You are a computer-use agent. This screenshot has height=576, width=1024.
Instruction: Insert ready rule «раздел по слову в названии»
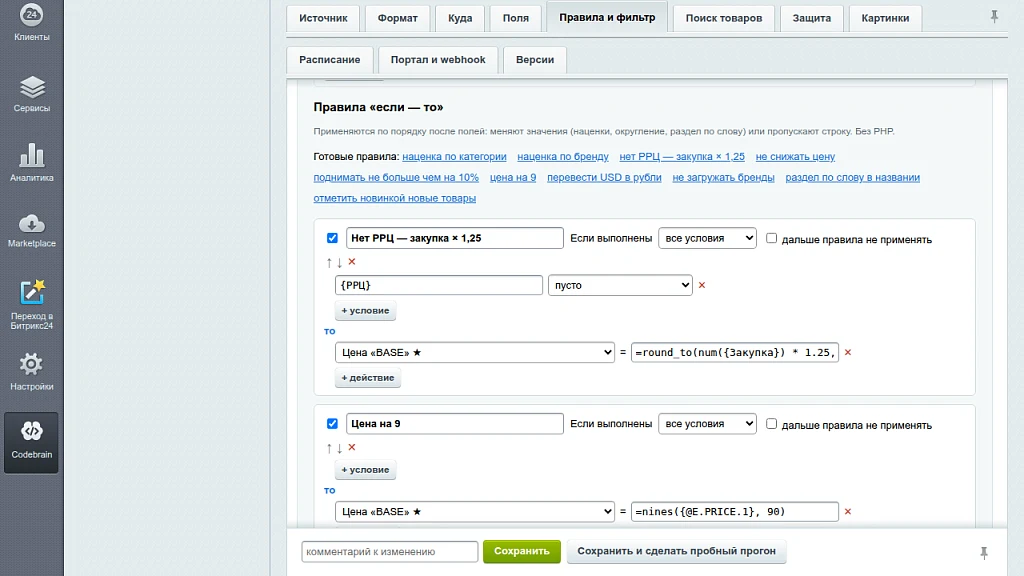pos(852,178)
